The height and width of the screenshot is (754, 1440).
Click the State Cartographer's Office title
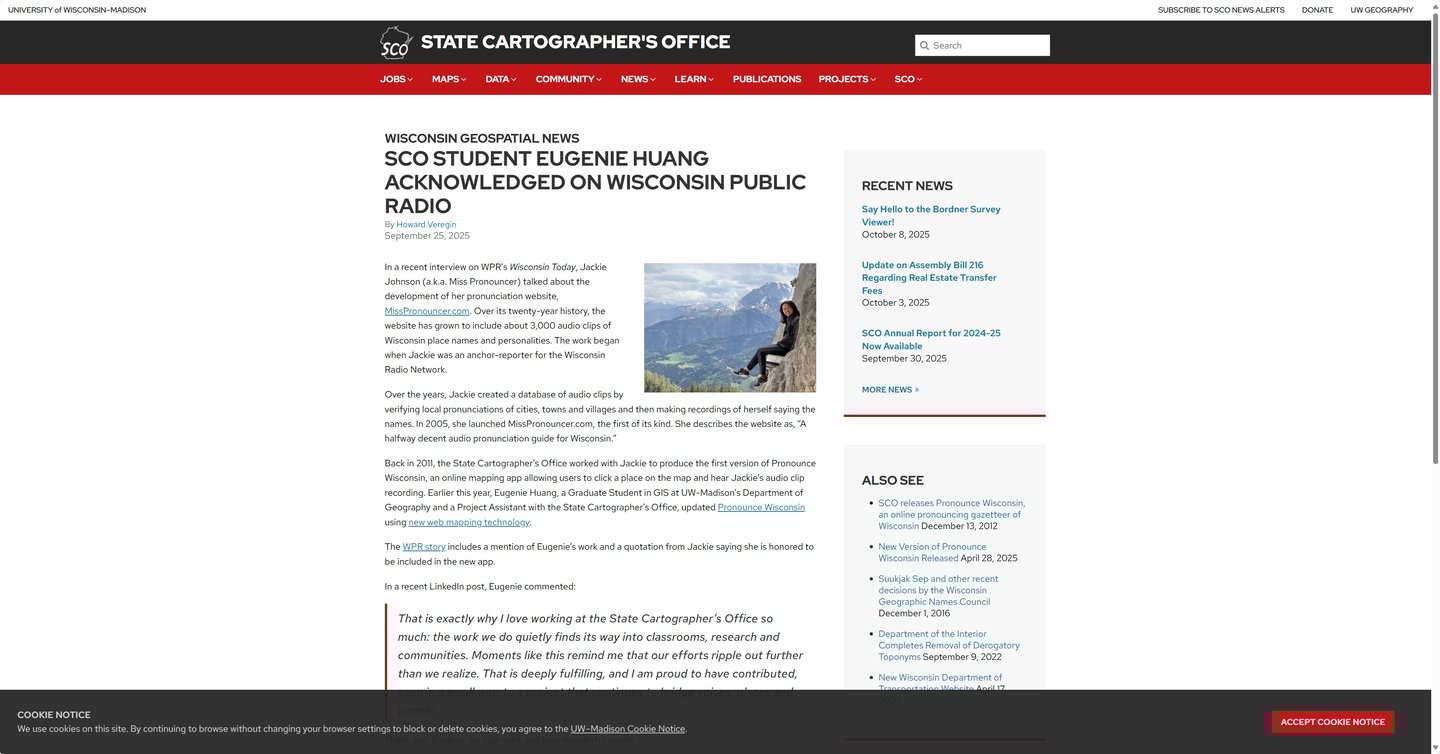(x=575, y=42)
